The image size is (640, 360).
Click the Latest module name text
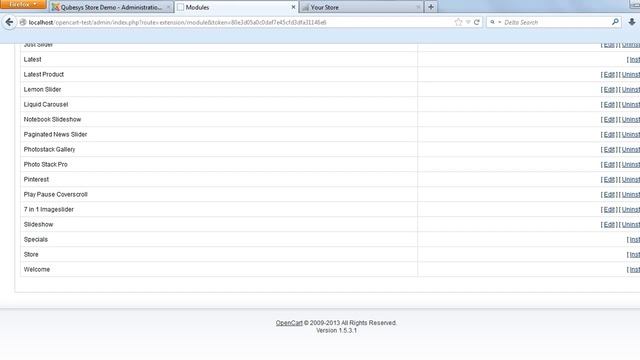[x=32, y=60]
